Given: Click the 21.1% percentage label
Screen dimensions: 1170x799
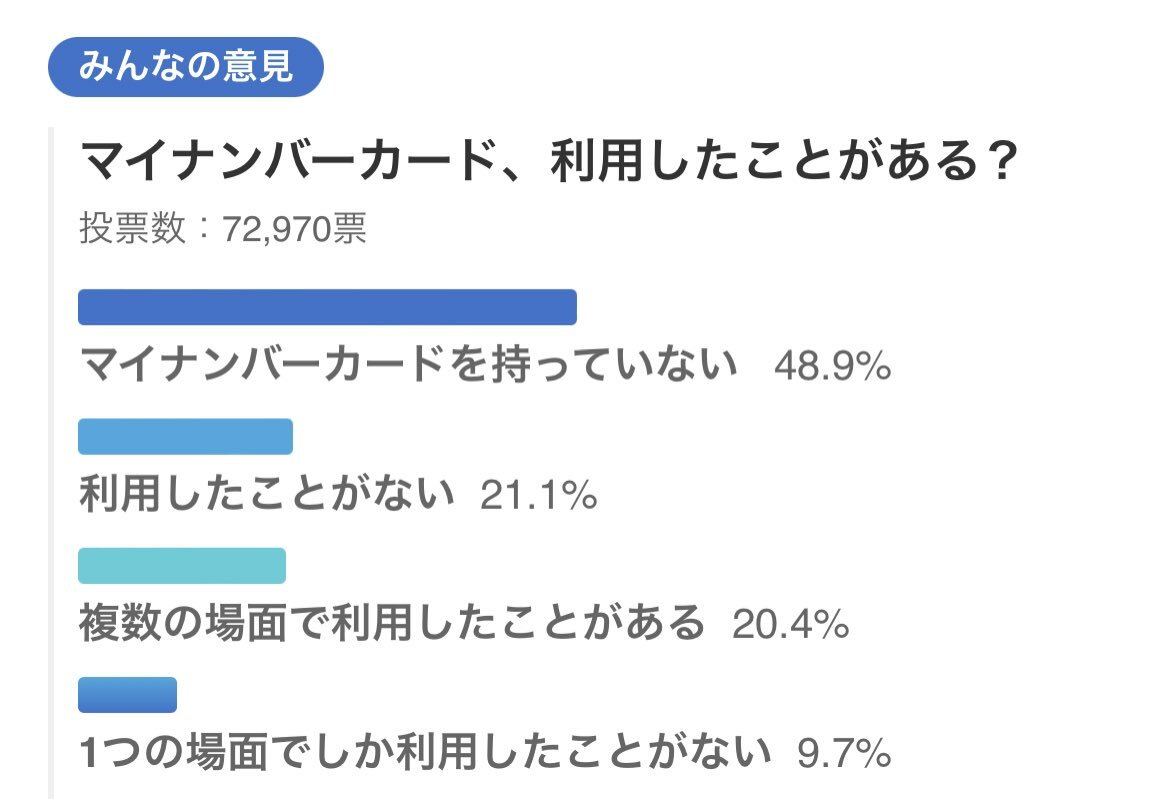Looking at the screenshot, I should 539,495.
